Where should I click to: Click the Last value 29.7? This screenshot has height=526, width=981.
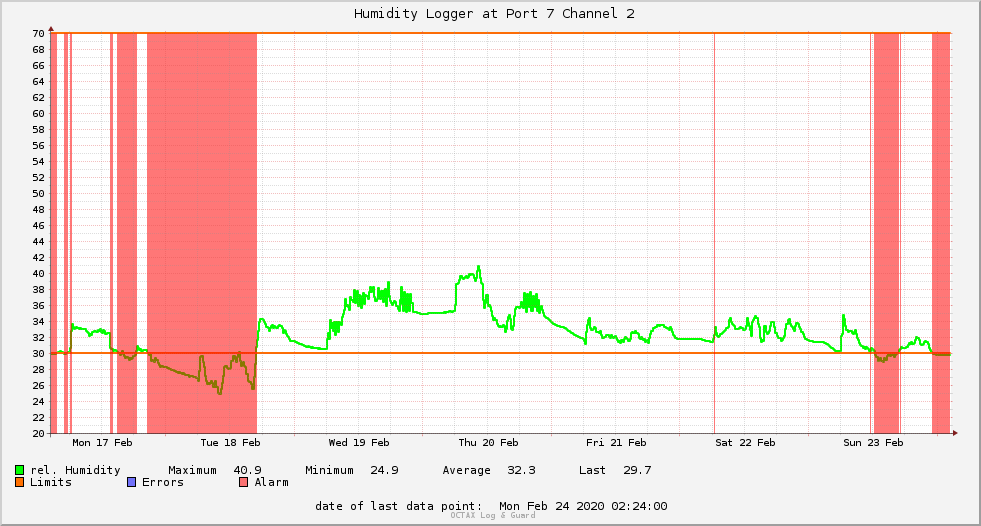tap(637, 470)
